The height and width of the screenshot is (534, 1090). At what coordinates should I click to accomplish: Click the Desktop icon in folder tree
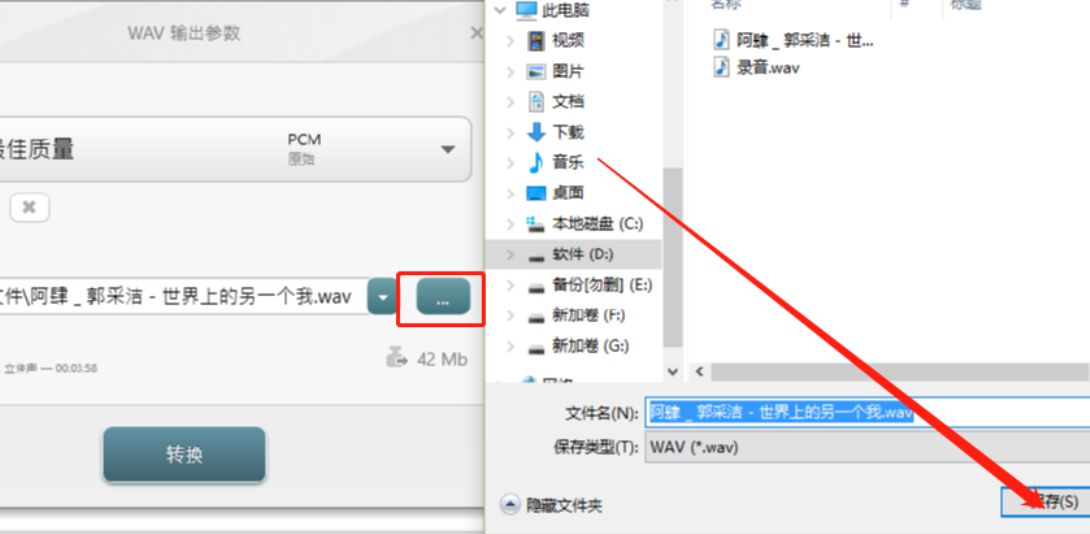pyautogui.click(x=536, y=193)
